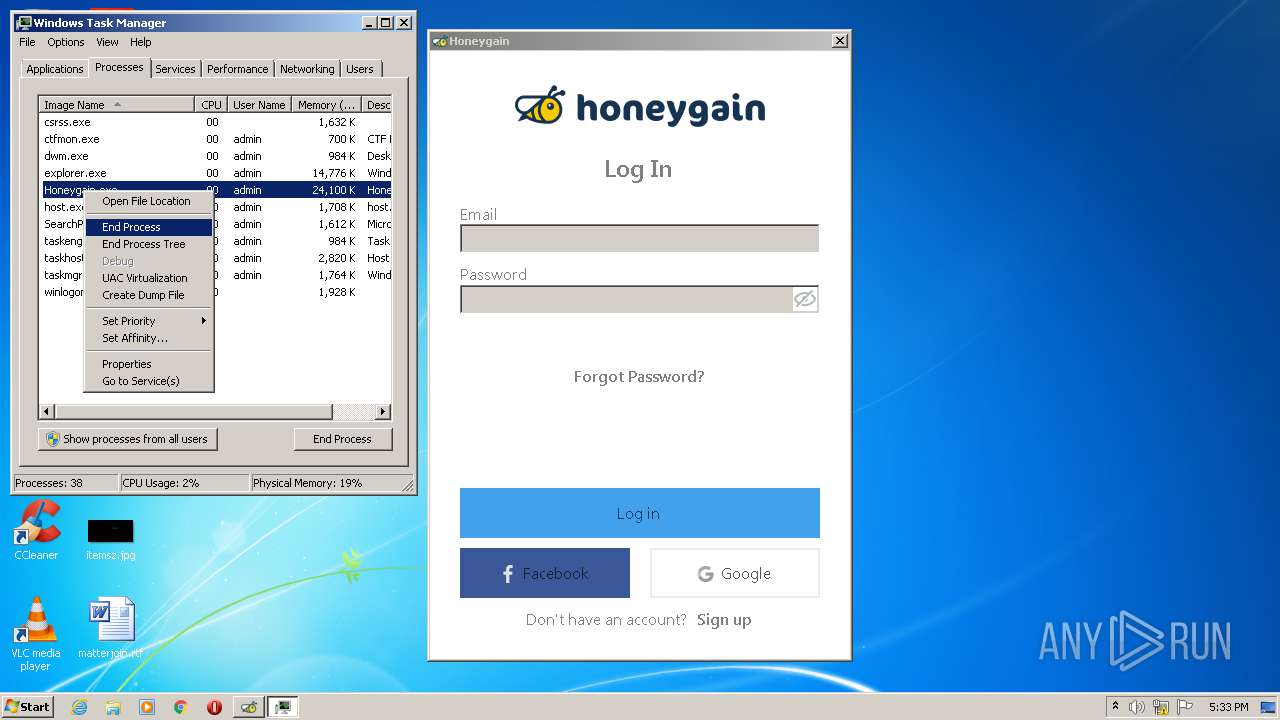Click the clock showing 5:33 PM
Image resolution: width=1280 pixels, height=720 pixels.
point(1228,707)
